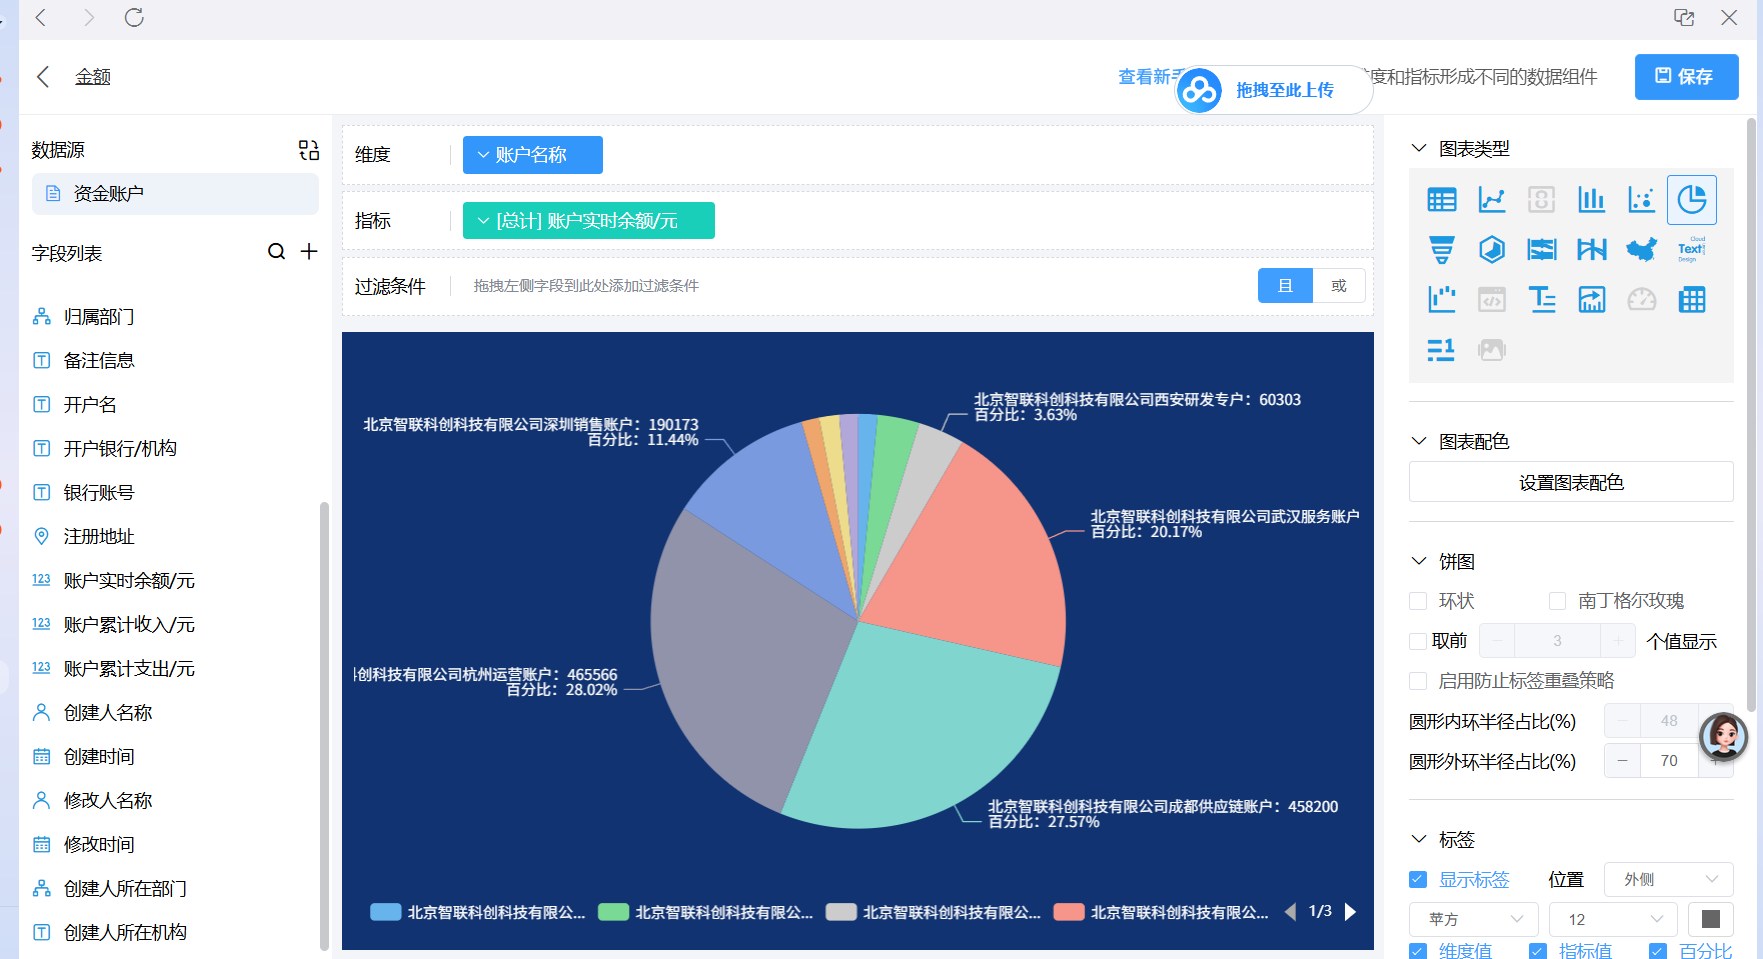Click the 账户实时余额/元 field
This screenshot has width=1763, height=959.
(128, 581)
